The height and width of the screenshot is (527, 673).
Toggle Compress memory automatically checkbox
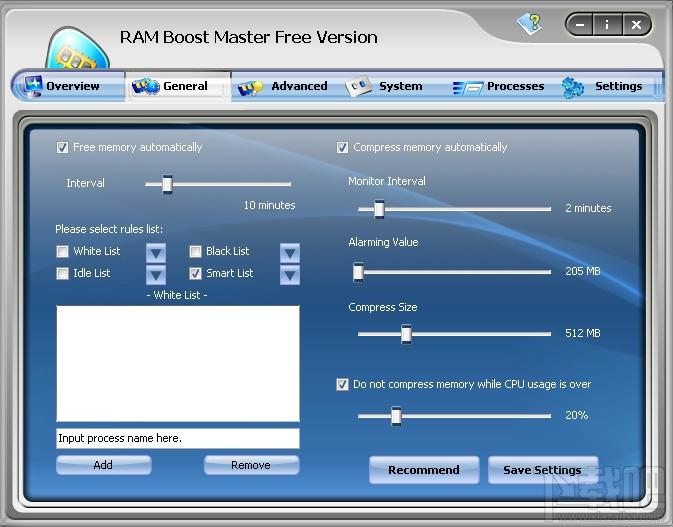click(342, 148)
